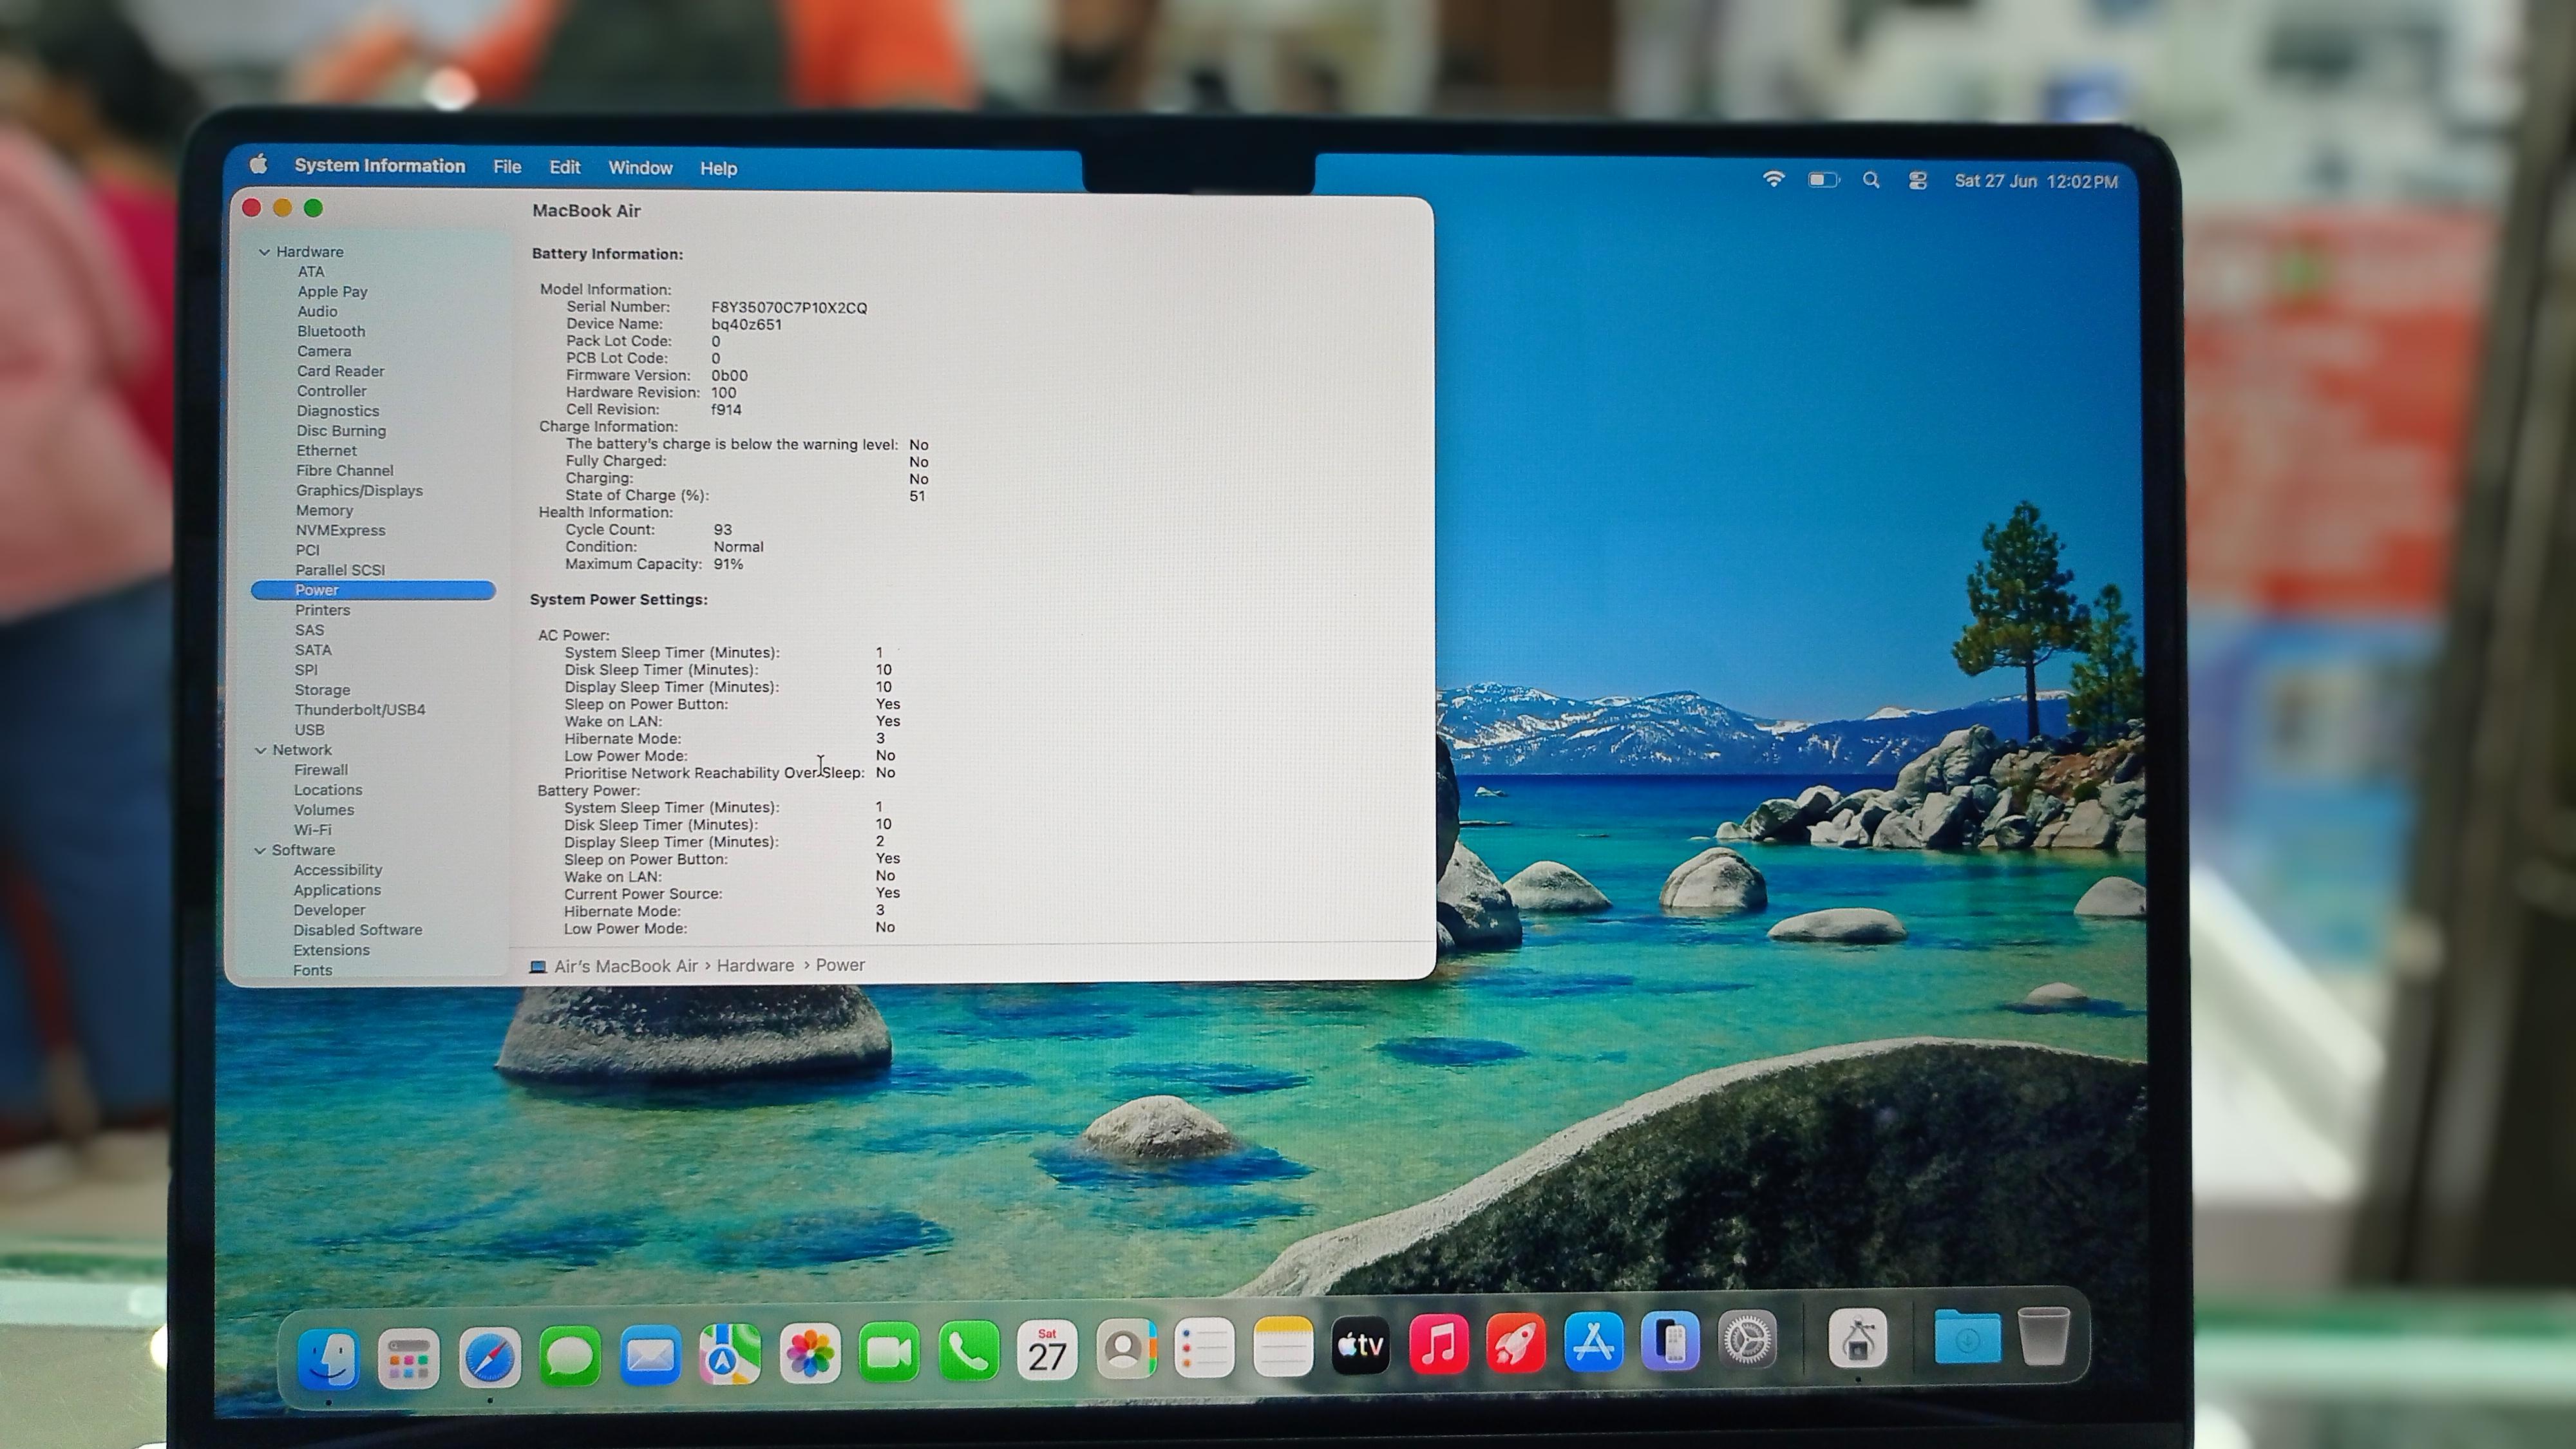Screen dimensions: 2576x1449
Task: Click the Cycle Count value 93
Action: (723, 530)
